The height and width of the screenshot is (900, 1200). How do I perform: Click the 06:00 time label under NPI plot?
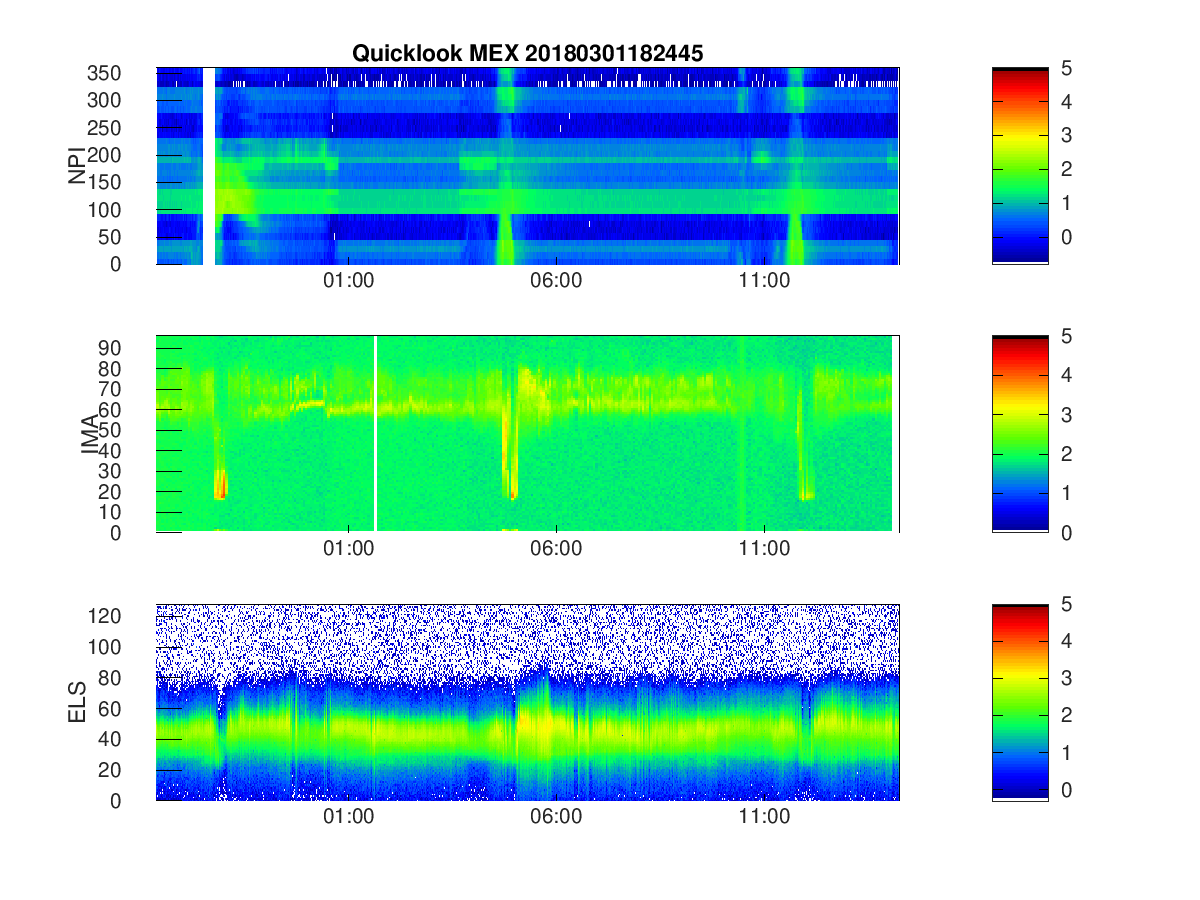[556, 281]
